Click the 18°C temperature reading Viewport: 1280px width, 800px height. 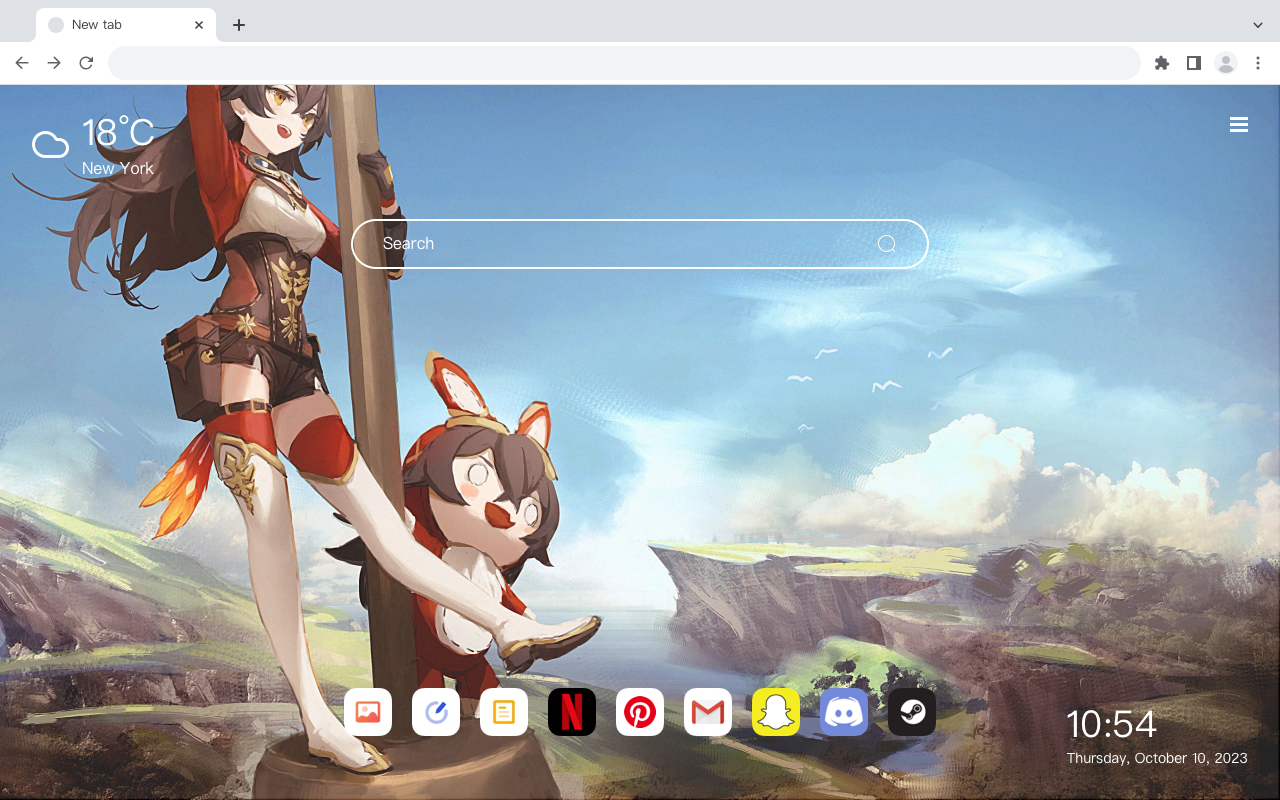118,133
